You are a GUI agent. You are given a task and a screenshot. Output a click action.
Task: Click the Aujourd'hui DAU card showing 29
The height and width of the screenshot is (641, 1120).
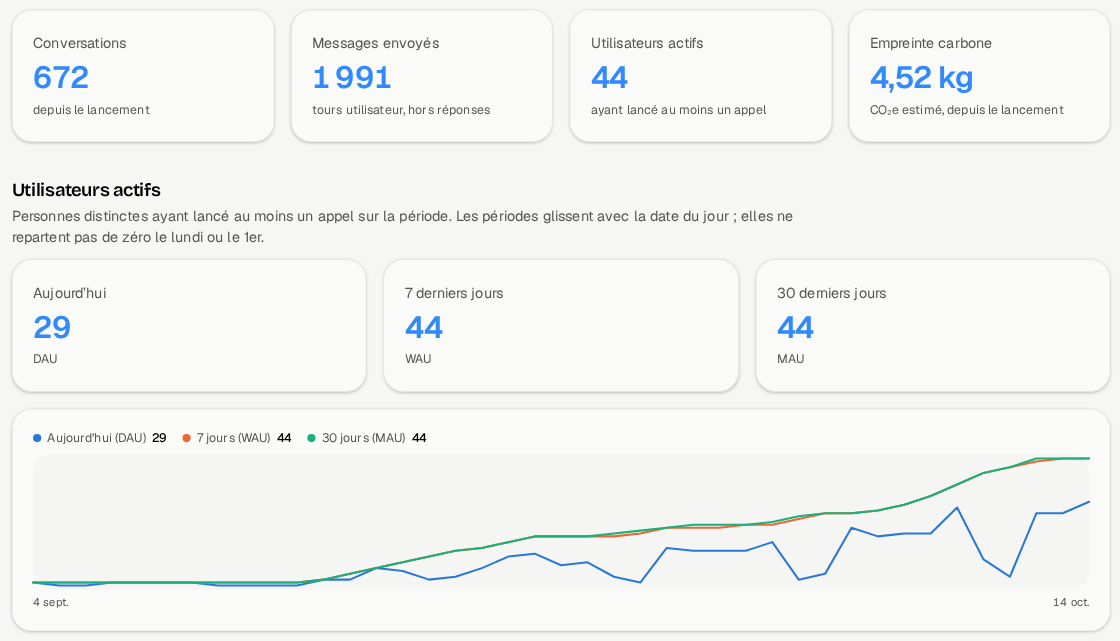click(189, 326)
